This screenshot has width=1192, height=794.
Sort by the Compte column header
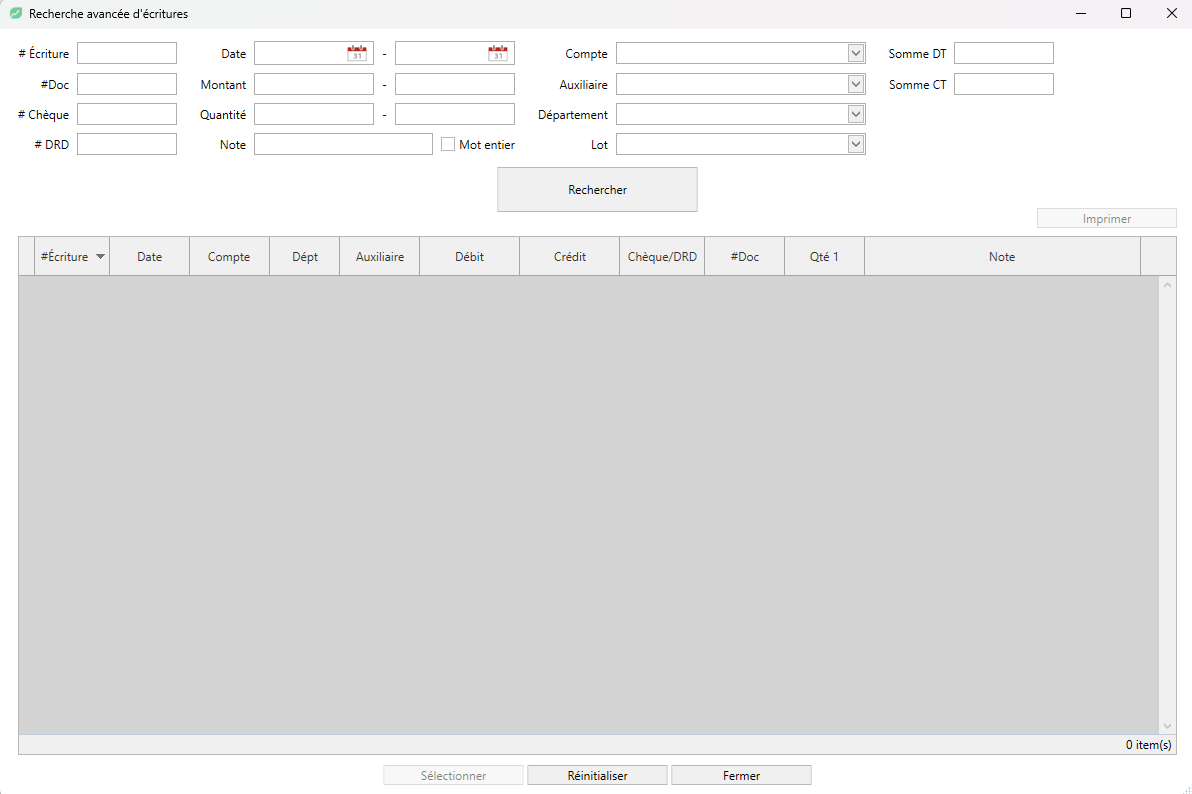tap(229, 256)
